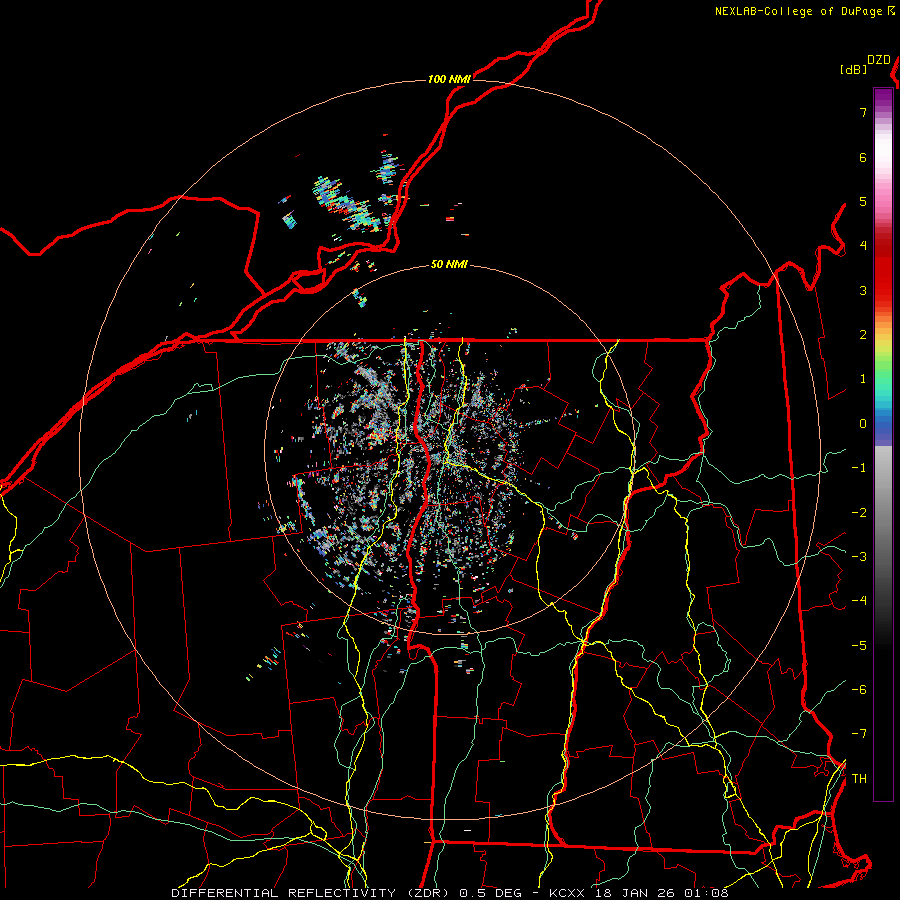
Task: Click the NEXLAB-College of DuPage label
Action: point(804,11)
